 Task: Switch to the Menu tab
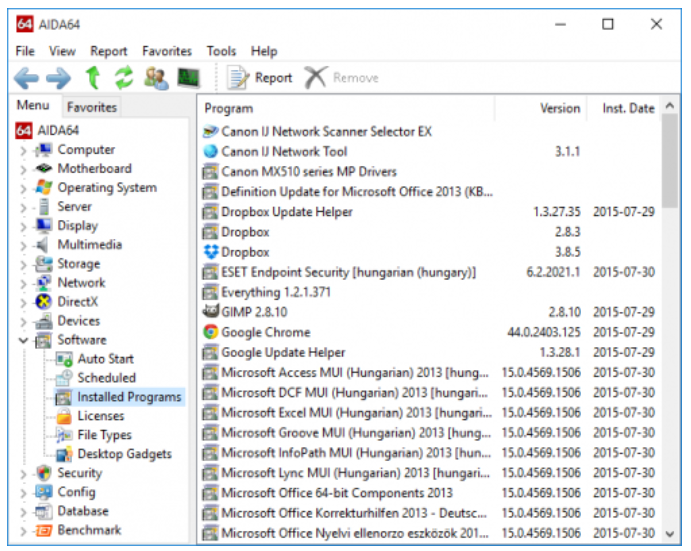(x=33, y=105)
